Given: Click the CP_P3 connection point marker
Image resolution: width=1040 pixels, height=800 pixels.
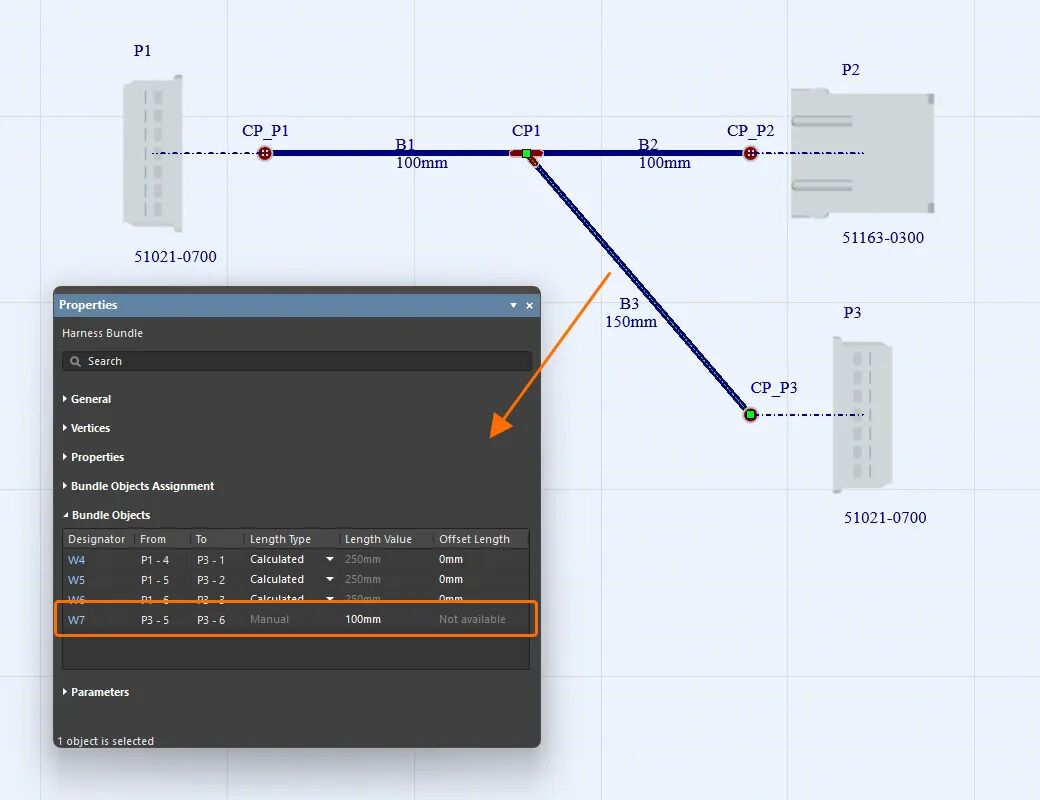Looking at the screenshot, I should pos(749,413).
